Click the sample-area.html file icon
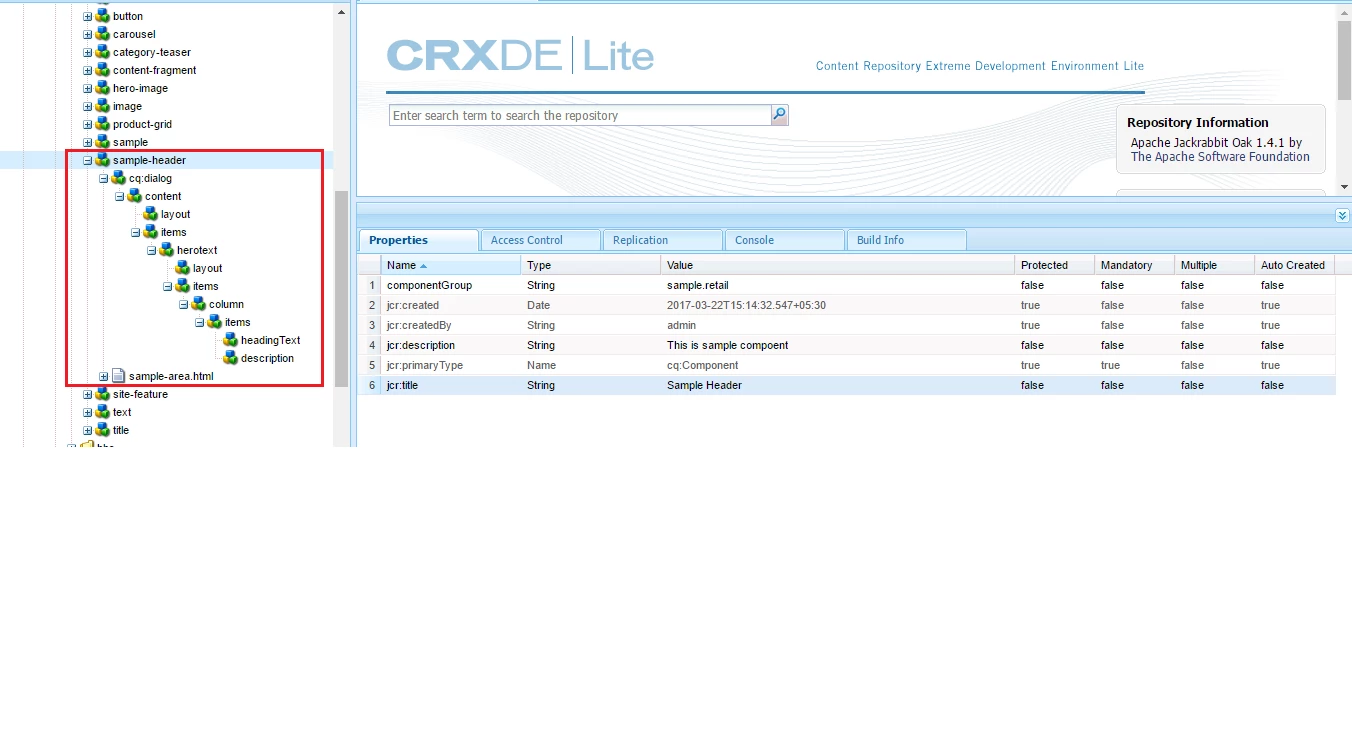The height and width of the screenshot is (734, 1352). coord(118,376)
